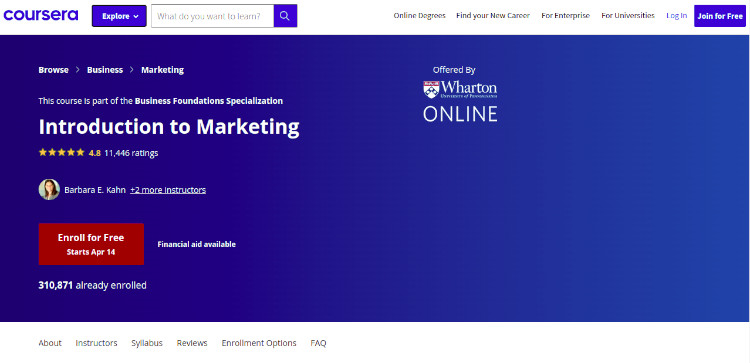Open instructor Barbara E. Kahn's name
The image size is (750, 363).
95,190
